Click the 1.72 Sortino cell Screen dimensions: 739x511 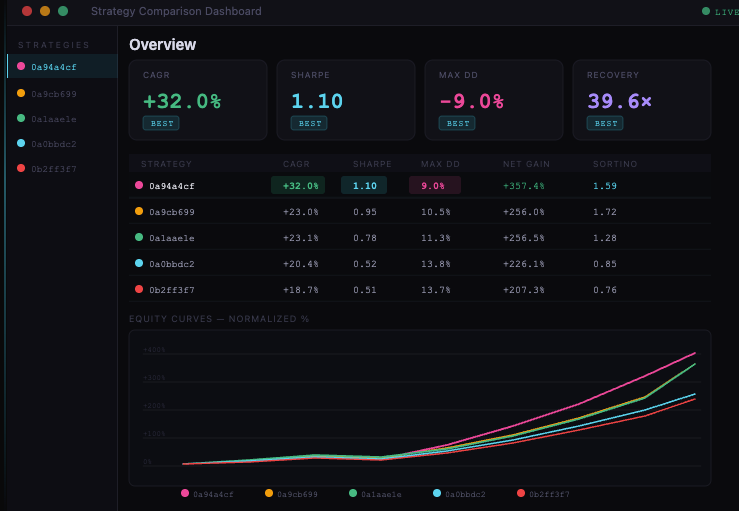click(x=605, y=212)
